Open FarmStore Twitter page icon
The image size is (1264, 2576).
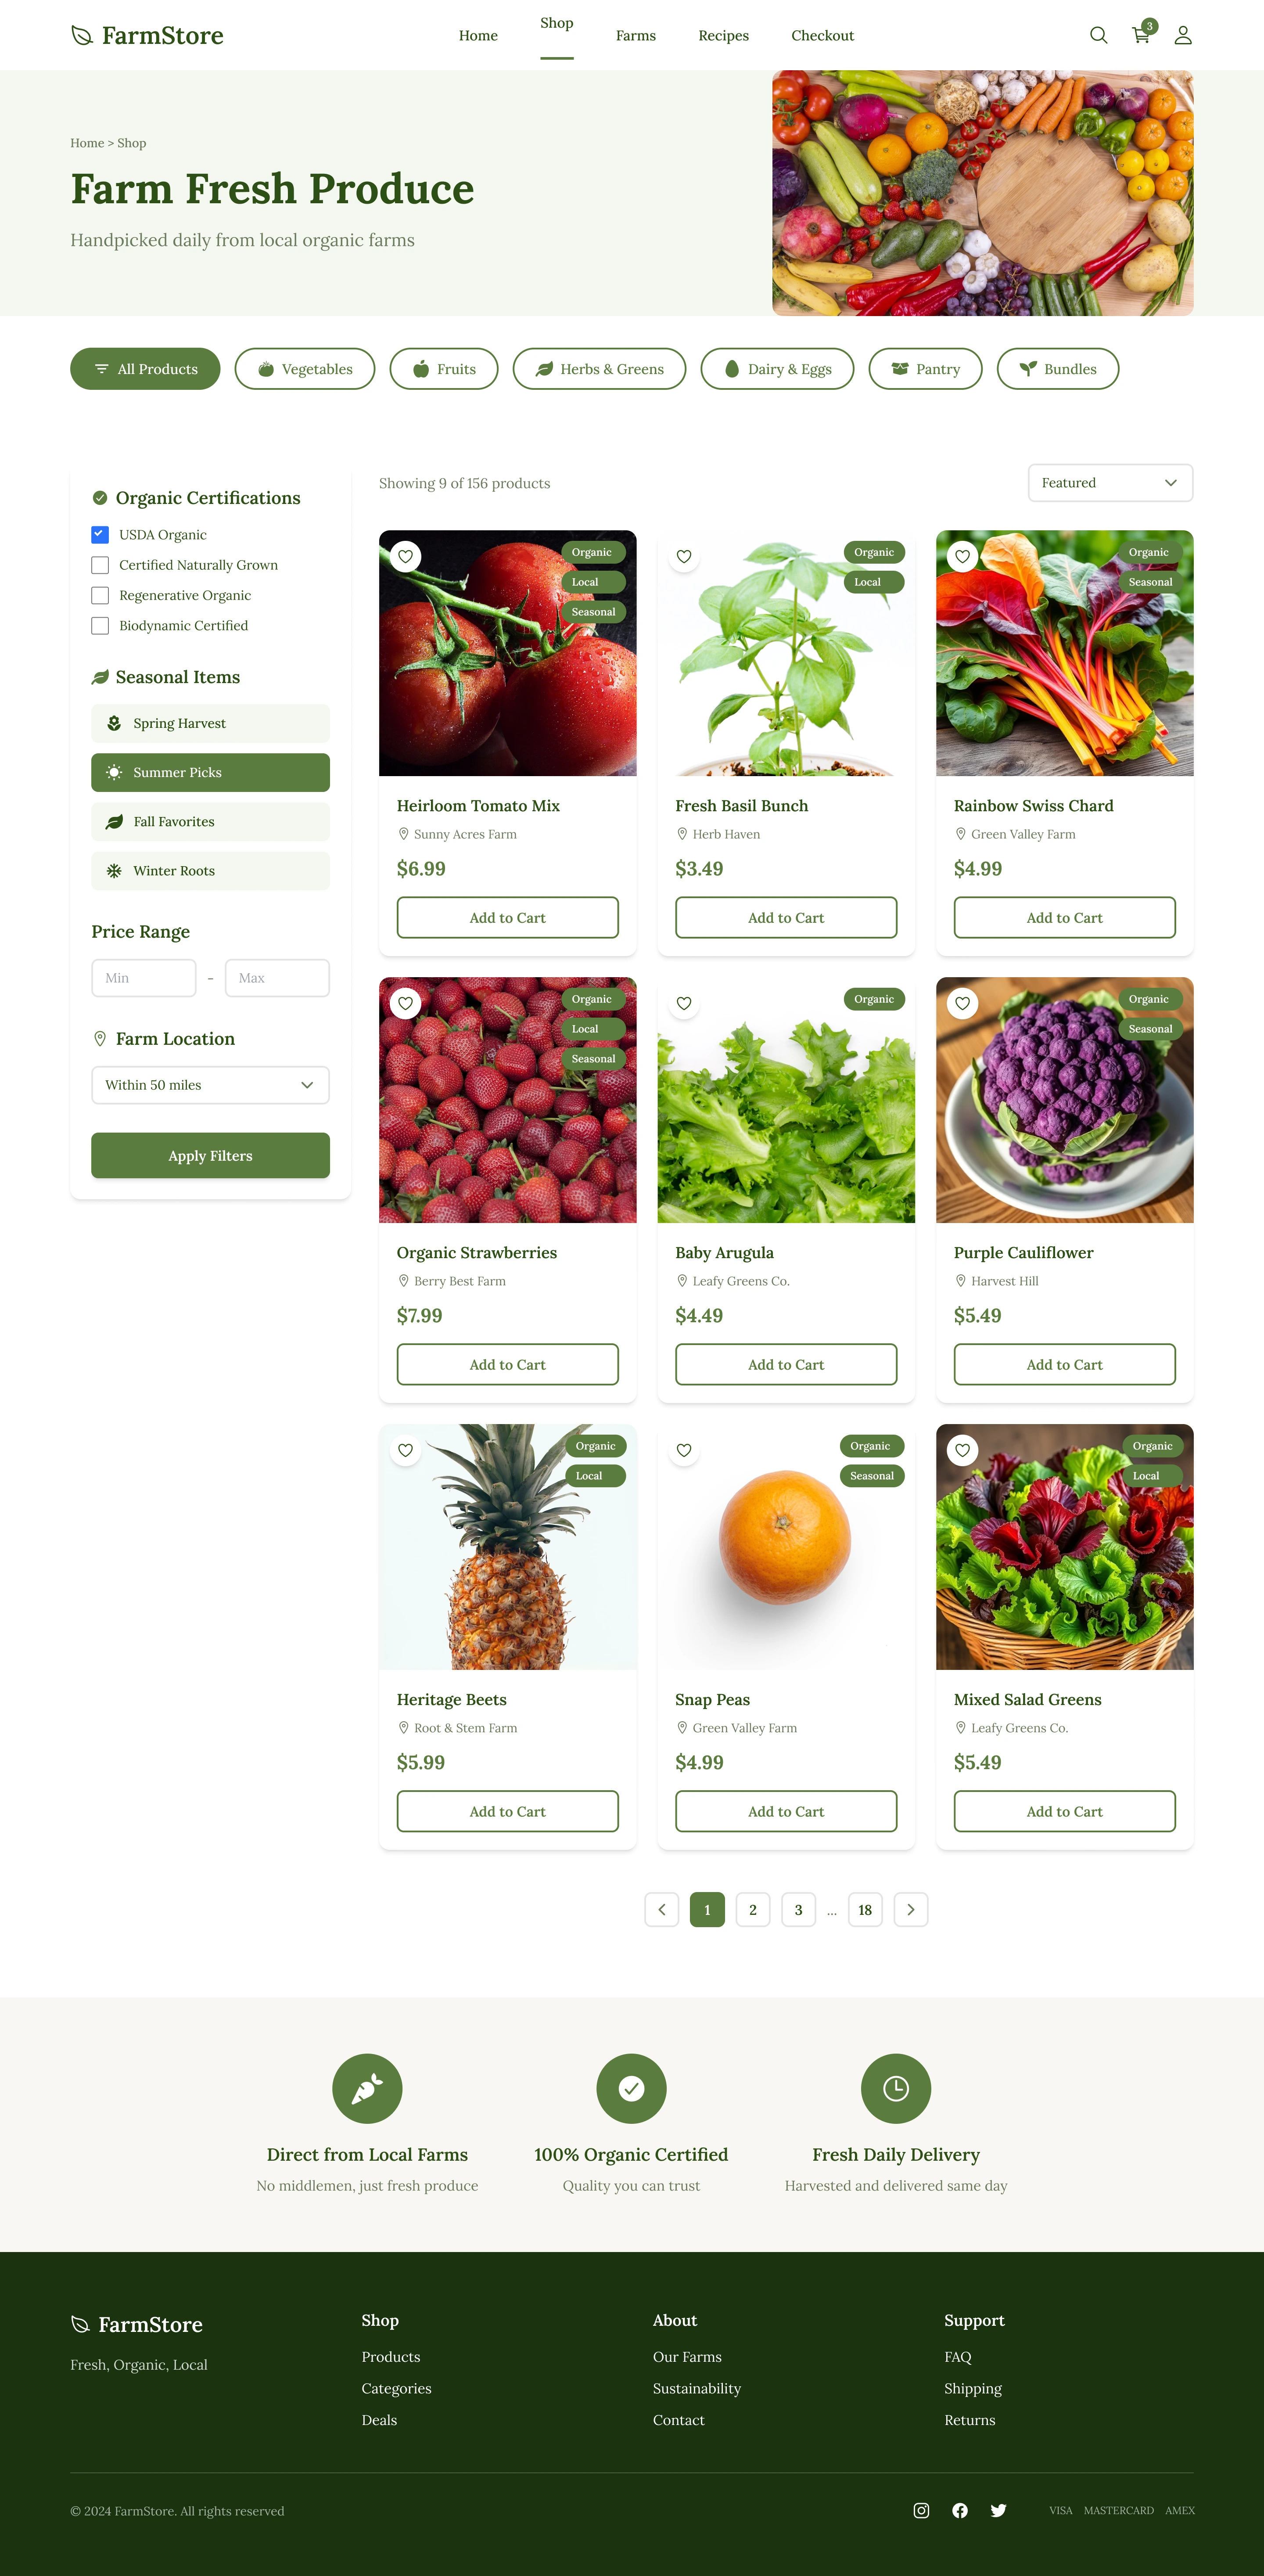tap(998, 2510)
